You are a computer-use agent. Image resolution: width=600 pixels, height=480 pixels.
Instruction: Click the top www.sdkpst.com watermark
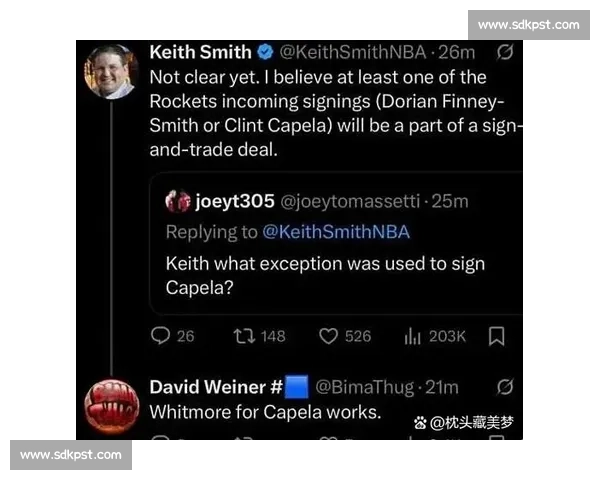(527, 24)
